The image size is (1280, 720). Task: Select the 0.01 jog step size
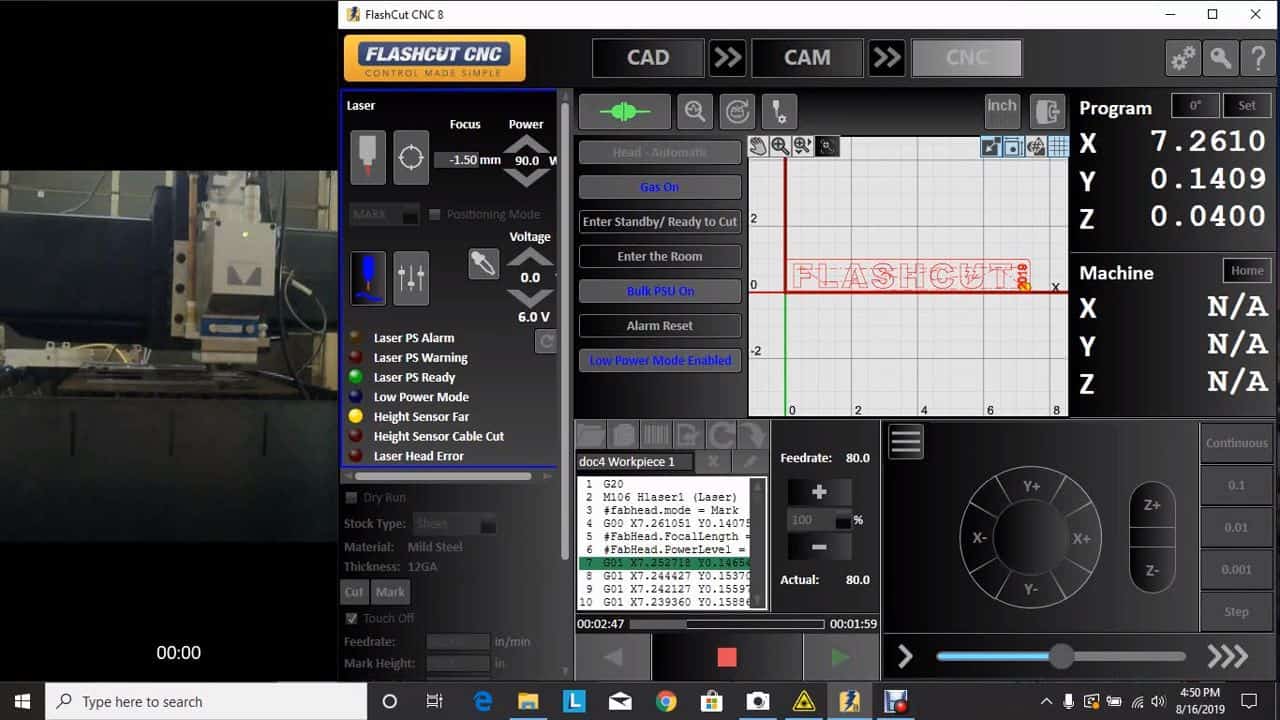coord(1237,527)
